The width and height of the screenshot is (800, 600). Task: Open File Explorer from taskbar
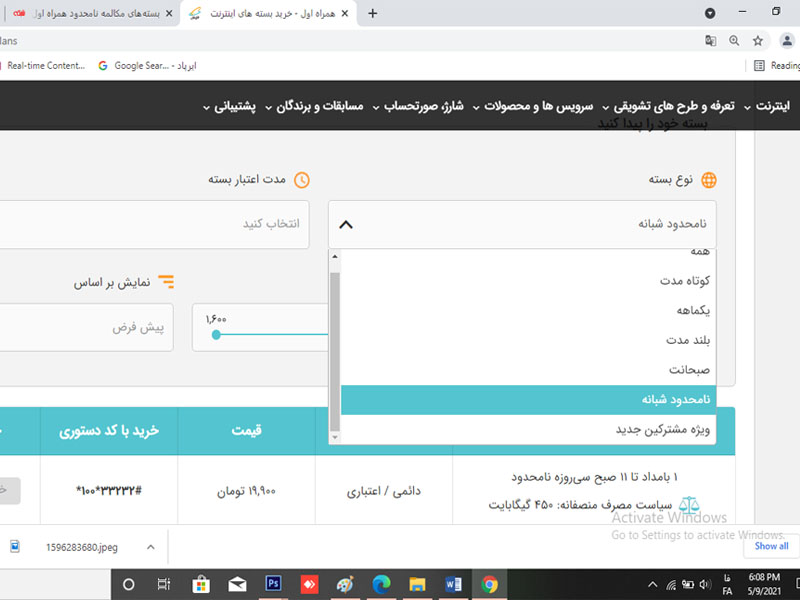point(417,584)
